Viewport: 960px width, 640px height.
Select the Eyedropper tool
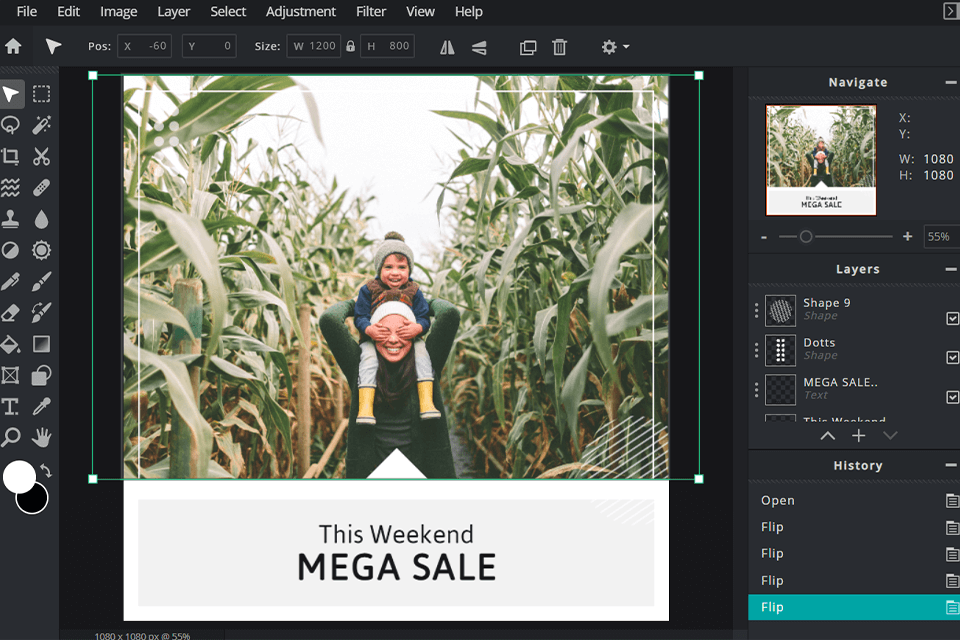(x=41, y=406)
